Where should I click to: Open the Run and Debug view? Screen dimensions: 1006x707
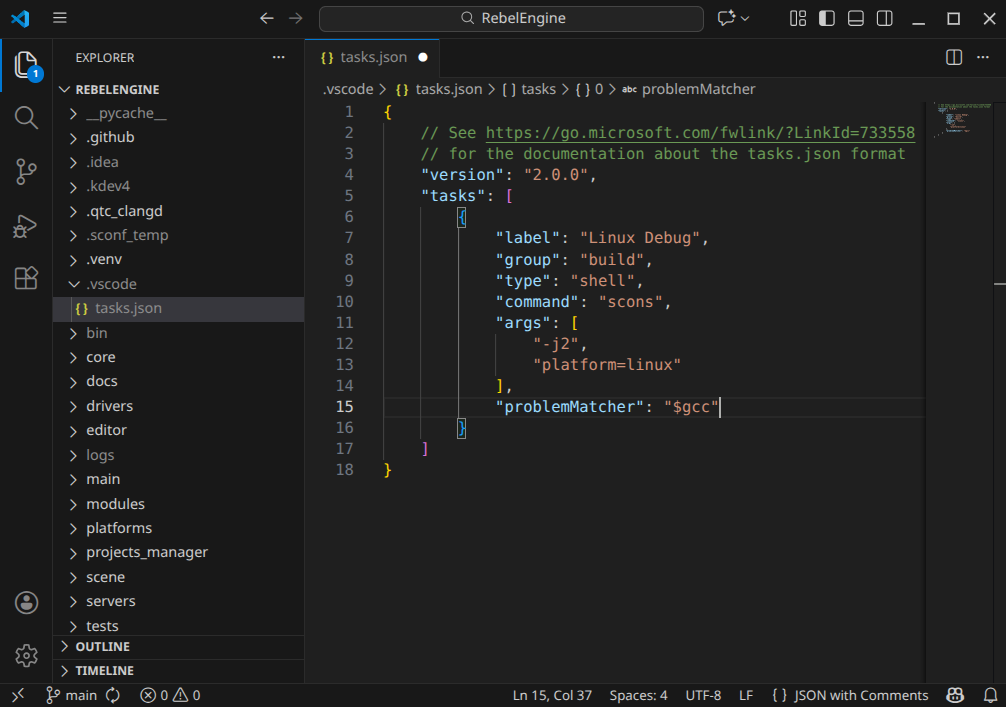26,226
